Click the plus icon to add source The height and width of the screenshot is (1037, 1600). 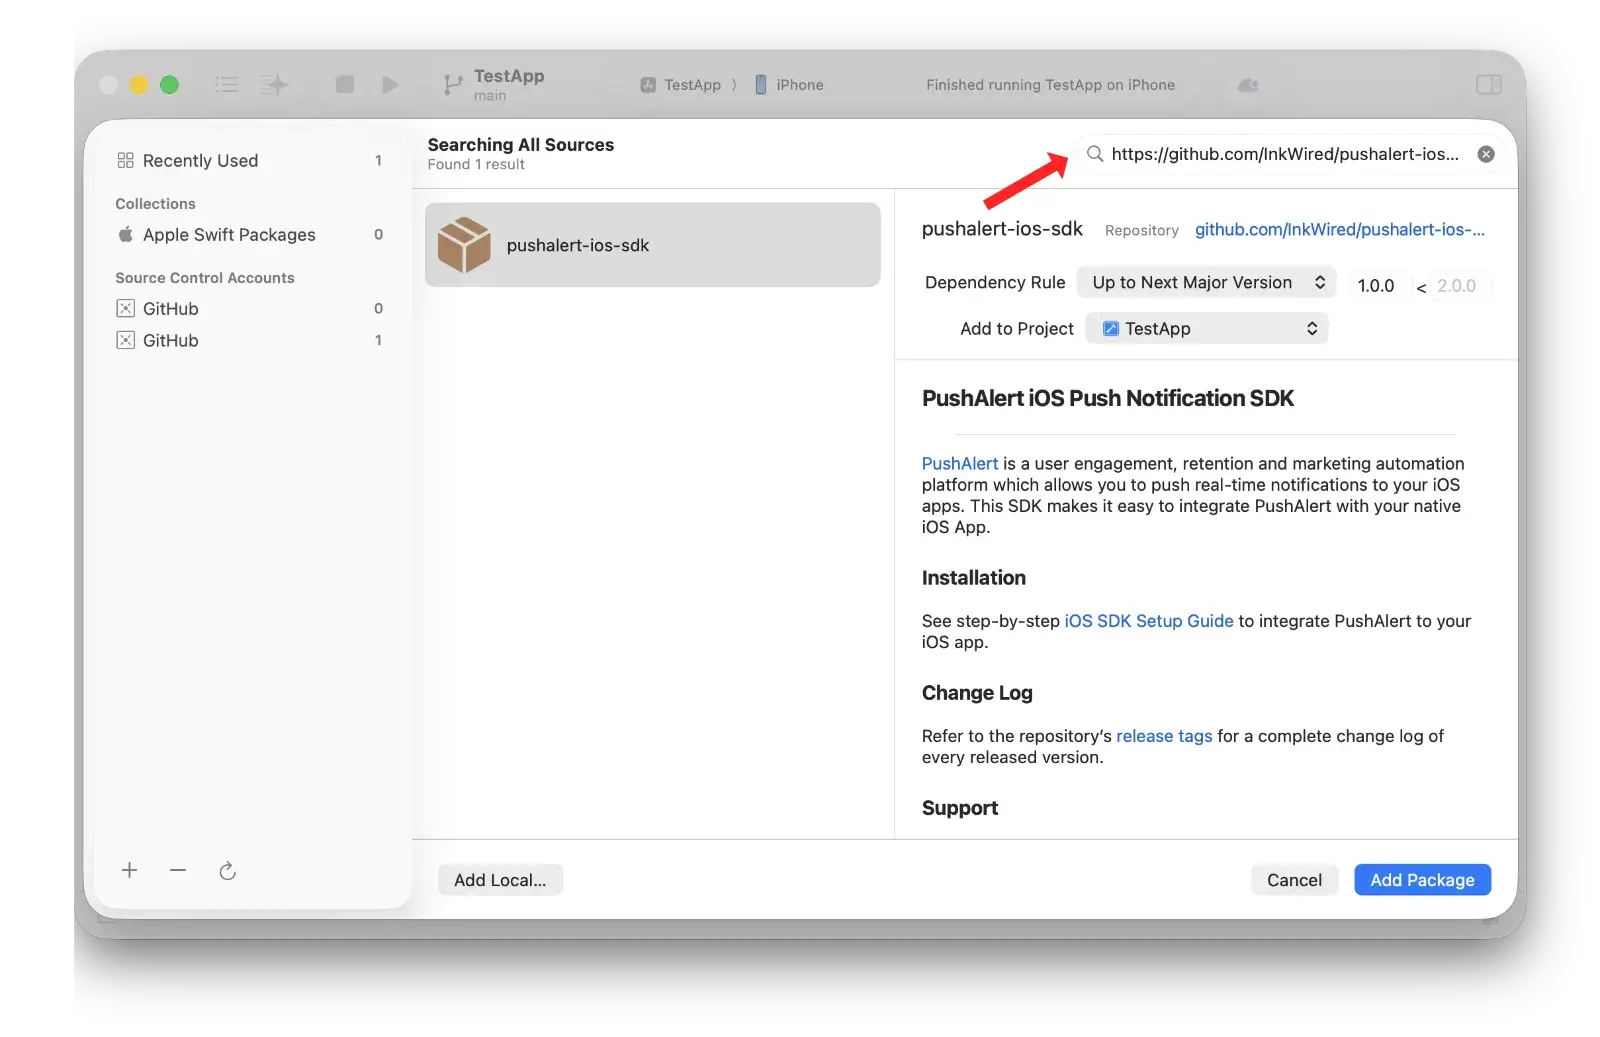pyautogui.click(x=129, y=870)
